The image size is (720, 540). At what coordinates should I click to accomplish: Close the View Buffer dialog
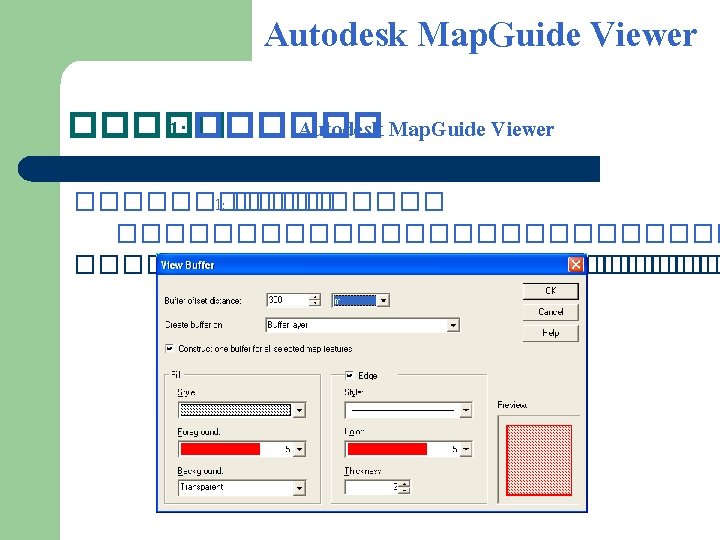575,265
